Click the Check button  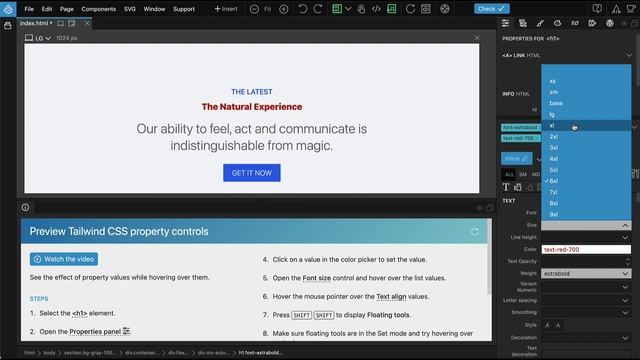point(491,9)
